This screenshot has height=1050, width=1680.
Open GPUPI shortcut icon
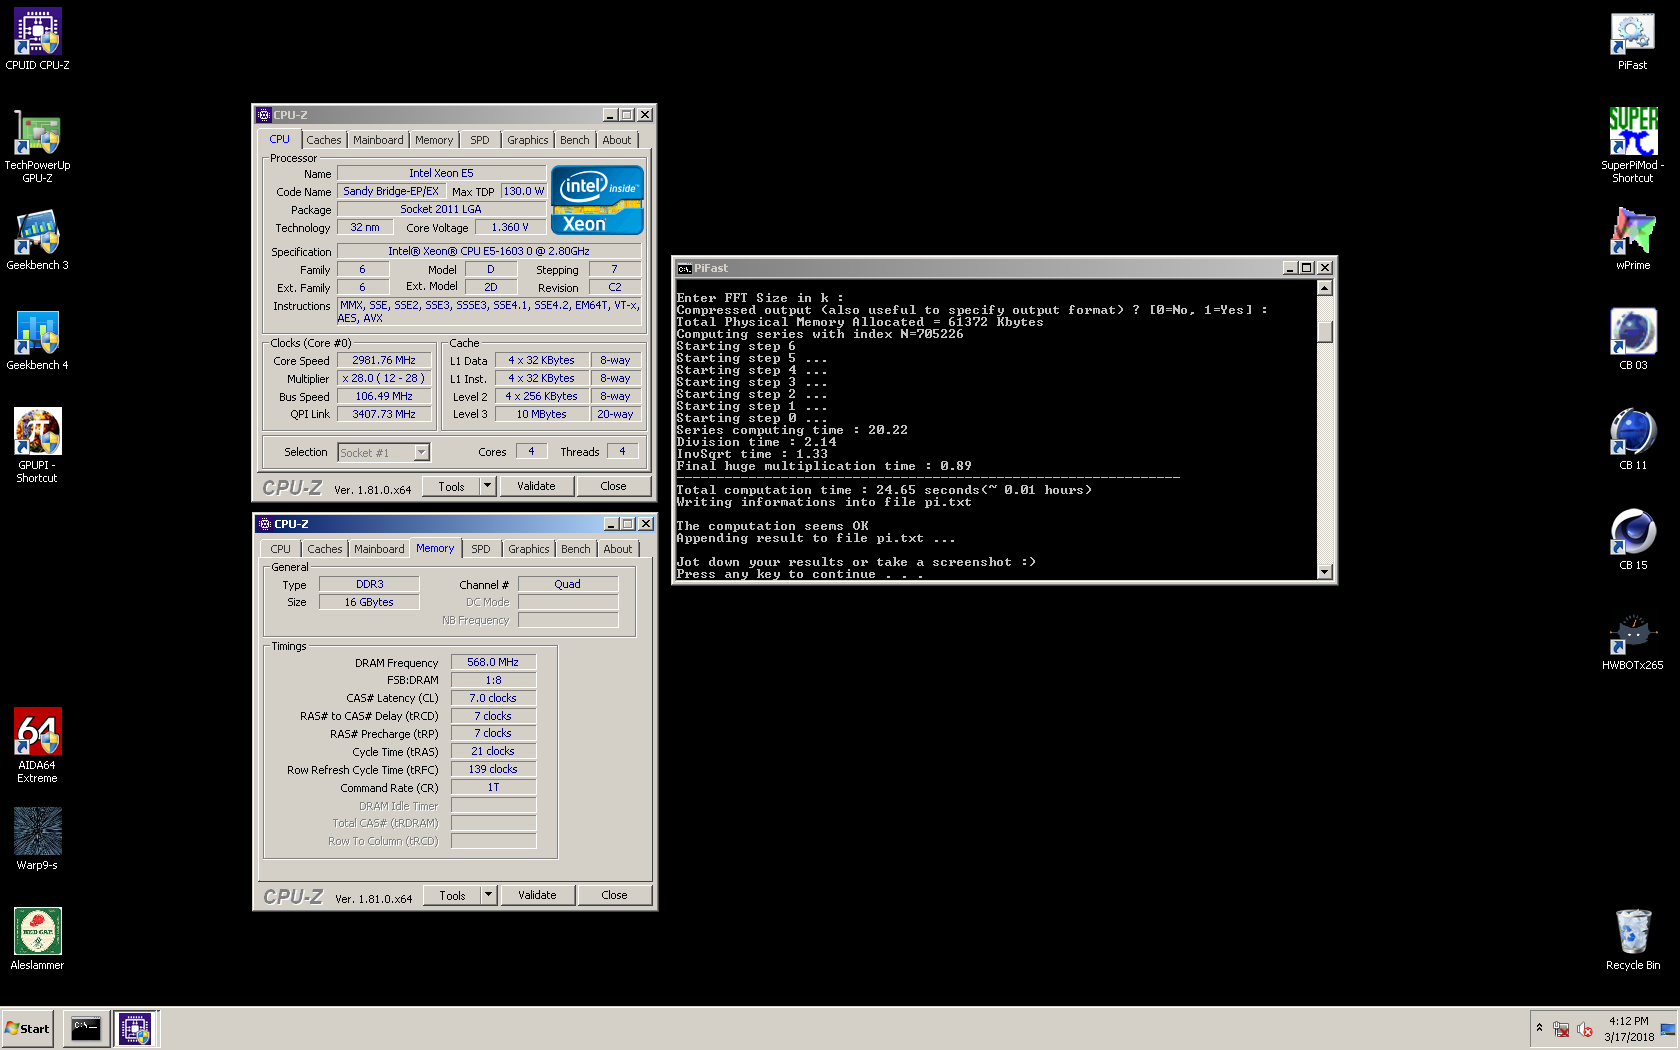coord(37,446)
